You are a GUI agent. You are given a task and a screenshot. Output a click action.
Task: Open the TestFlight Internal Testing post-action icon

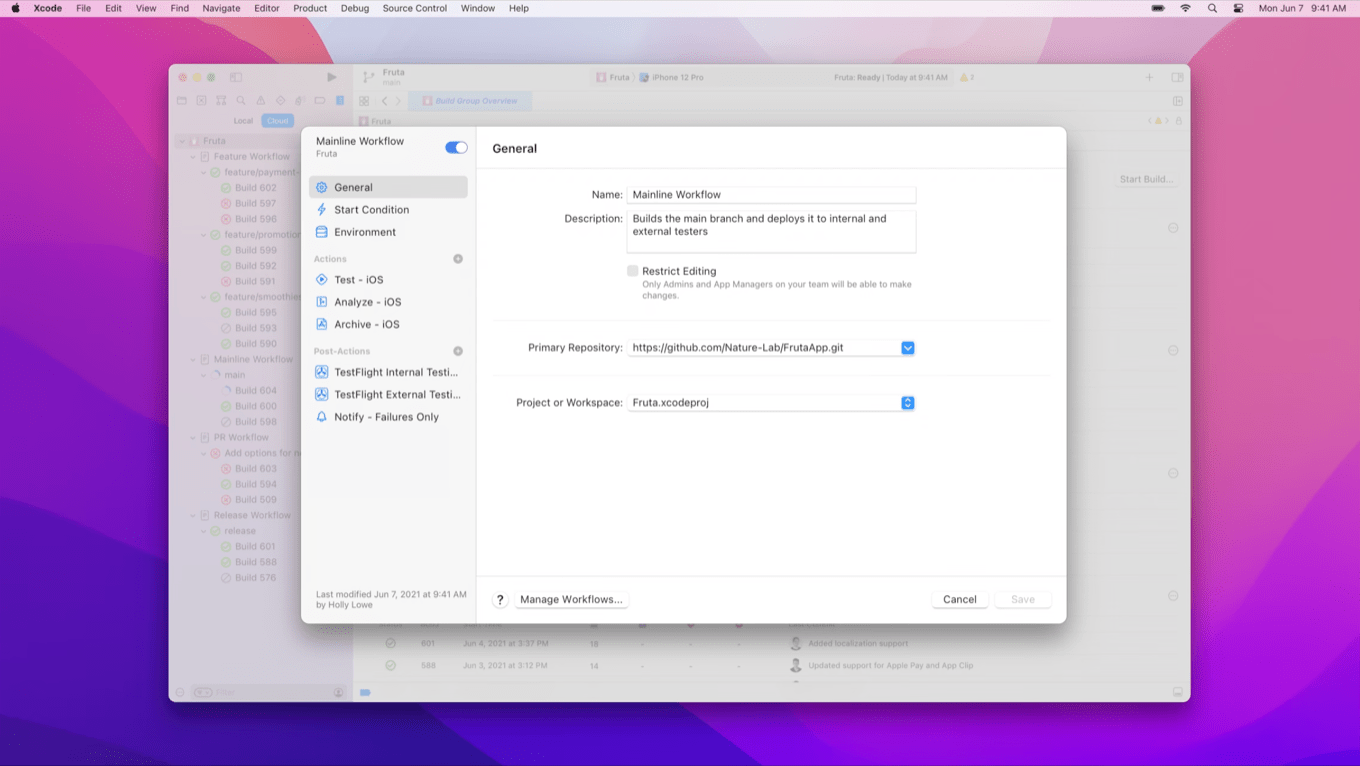coord(322,372)
